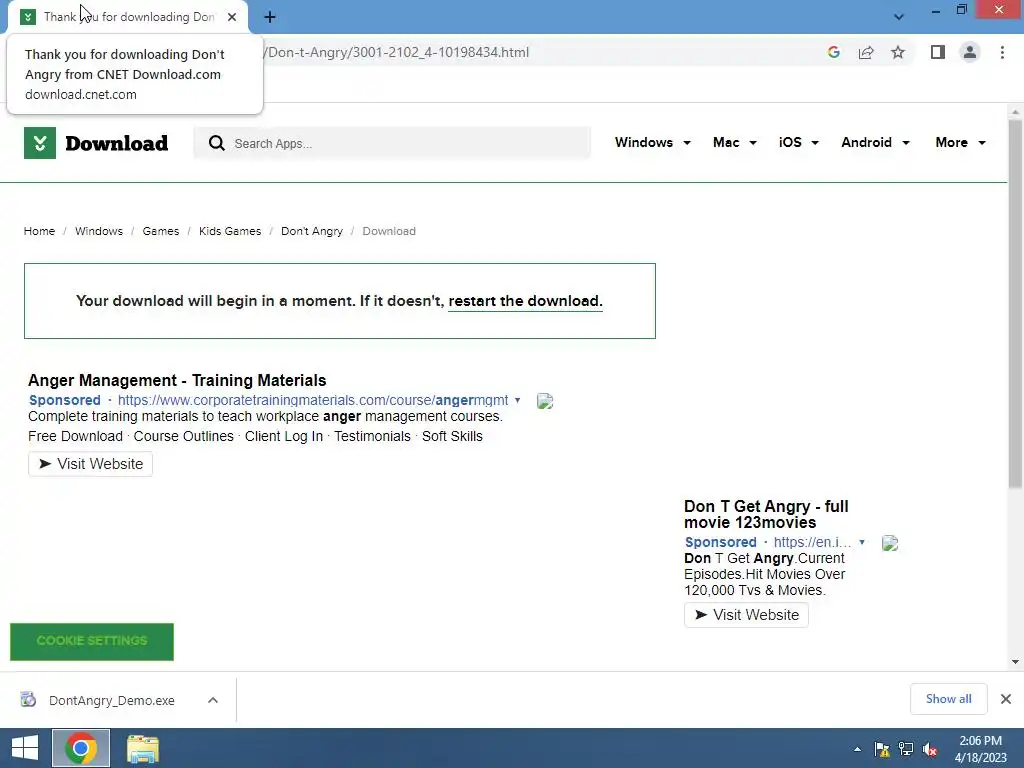Click the Action Center flag tray icon
This screenshot has height=768, width=1024.
[x=882, y=749]
